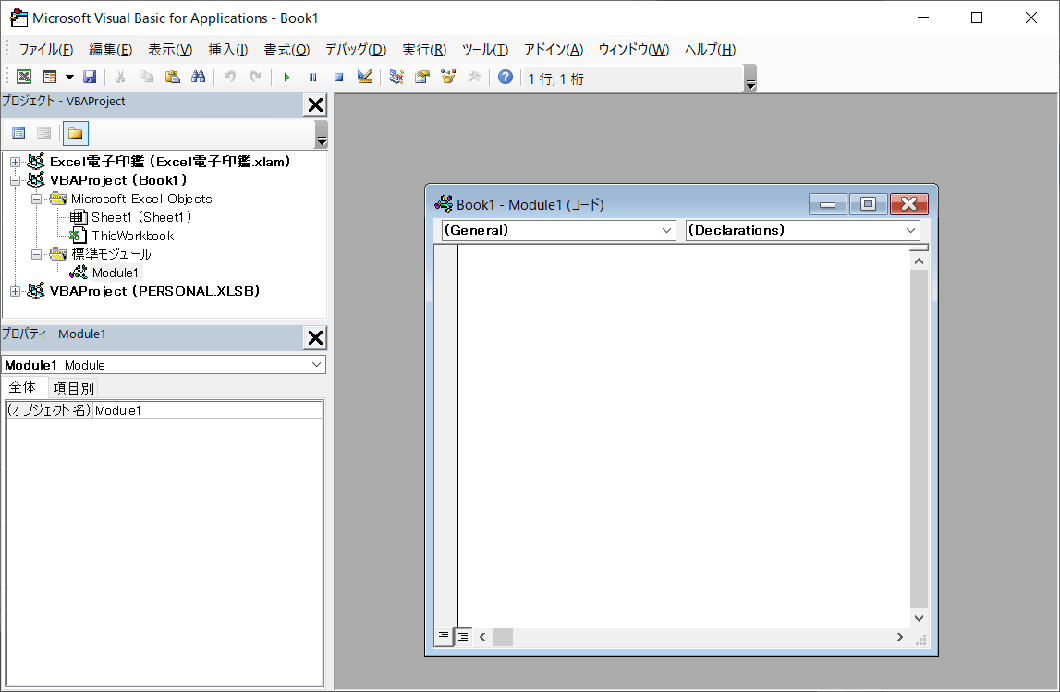The width and height of the screenshot is (1060, 692).
Task: Save the workbook with the floppy disk icon
Action: (90, 77)
